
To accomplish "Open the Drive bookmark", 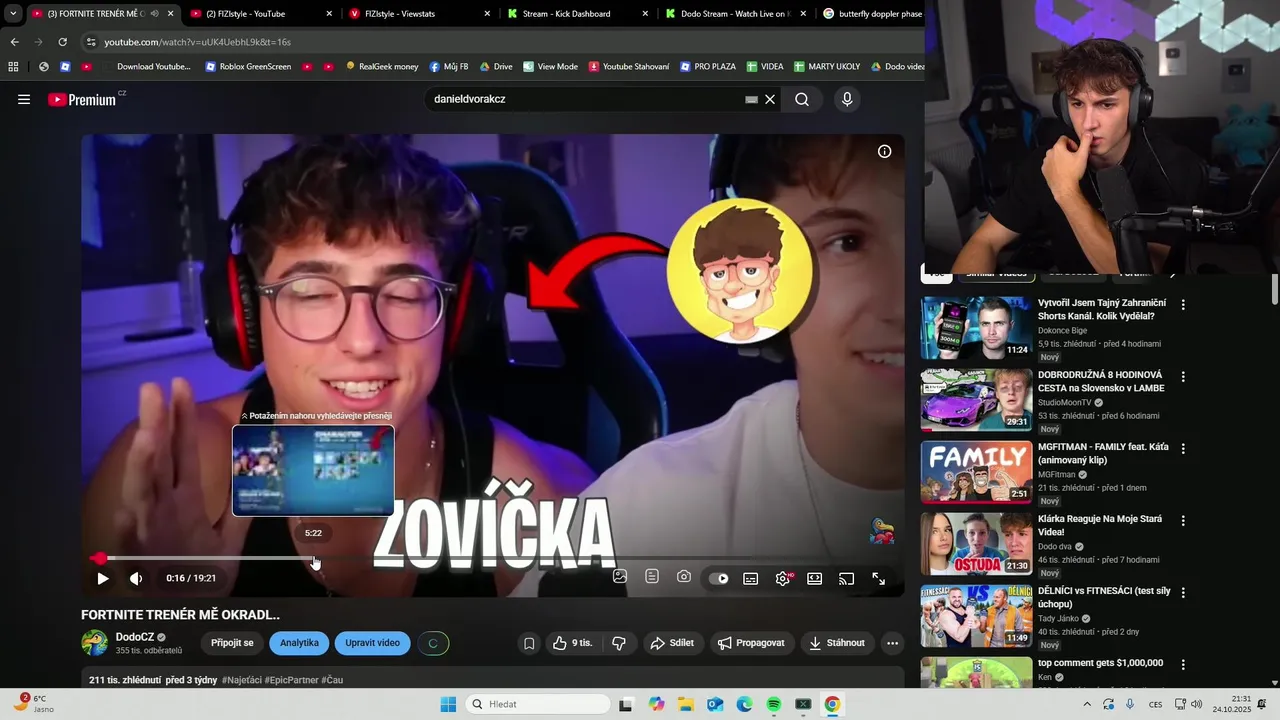I will tap(496, 67).
